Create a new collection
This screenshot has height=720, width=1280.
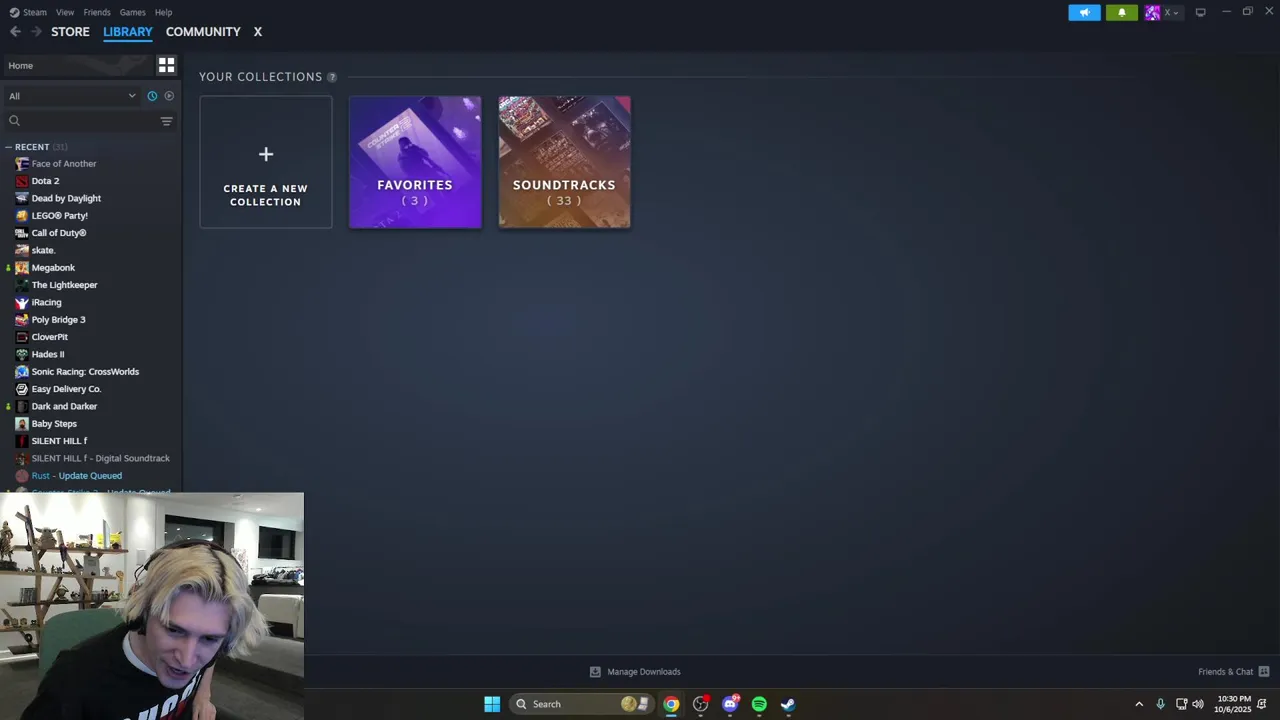coord(266,162)
